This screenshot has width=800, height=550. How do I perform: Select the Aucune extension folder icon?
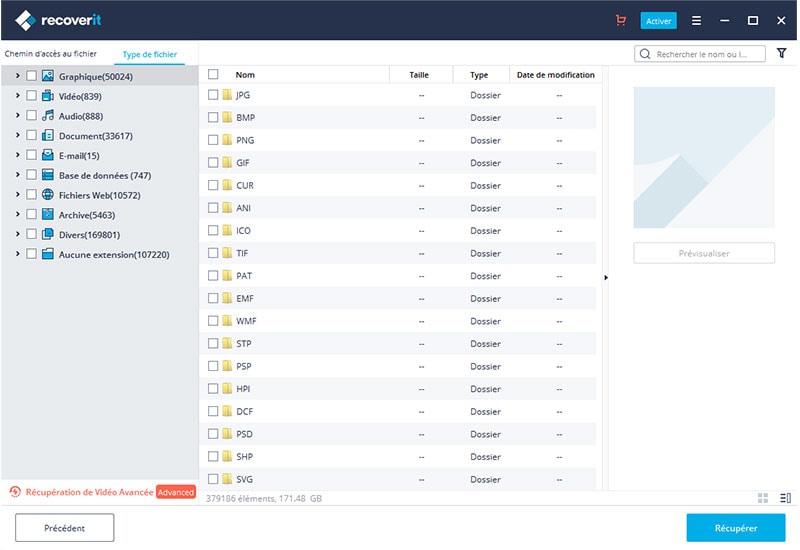point(48,254)
